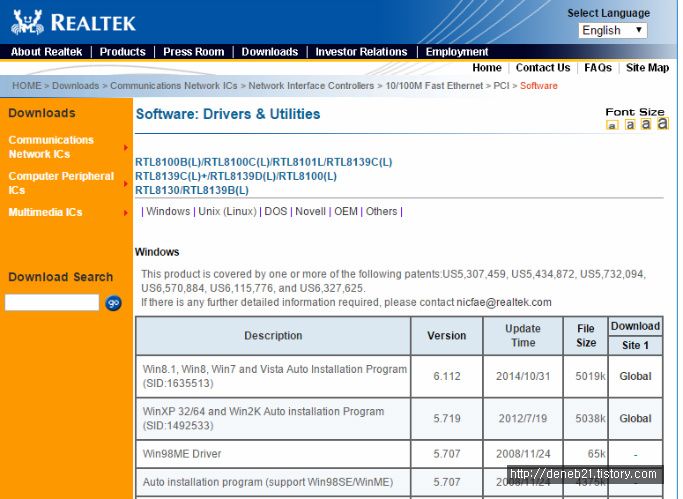Click update time 2014/10/31 cell
The width and height of the screenshot is (683, 499).
[523, 376]
